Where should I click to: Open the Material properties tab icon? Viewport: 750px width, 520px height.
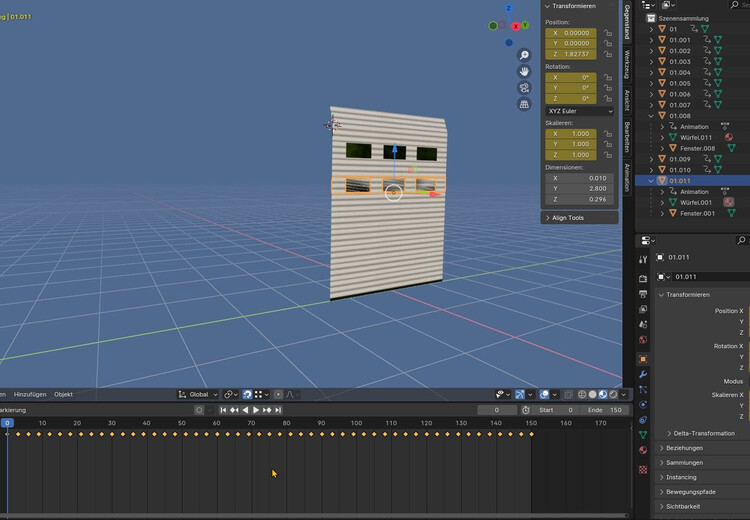pos(643,450)
